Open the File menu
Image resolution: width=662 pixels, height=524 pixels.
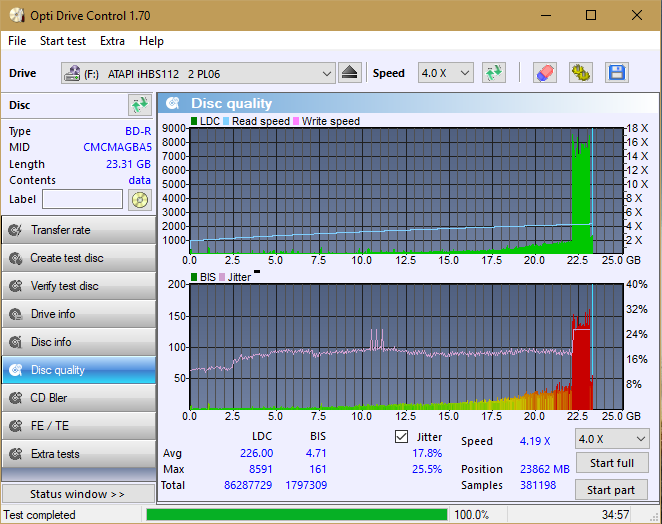pyautogui.click(x=17, y=41)
